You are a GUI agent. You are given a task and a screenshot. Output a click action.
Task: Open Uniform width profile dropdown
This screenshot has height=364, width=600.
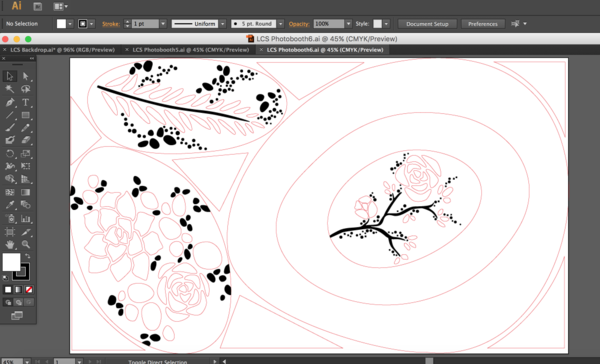pos(223,24)
